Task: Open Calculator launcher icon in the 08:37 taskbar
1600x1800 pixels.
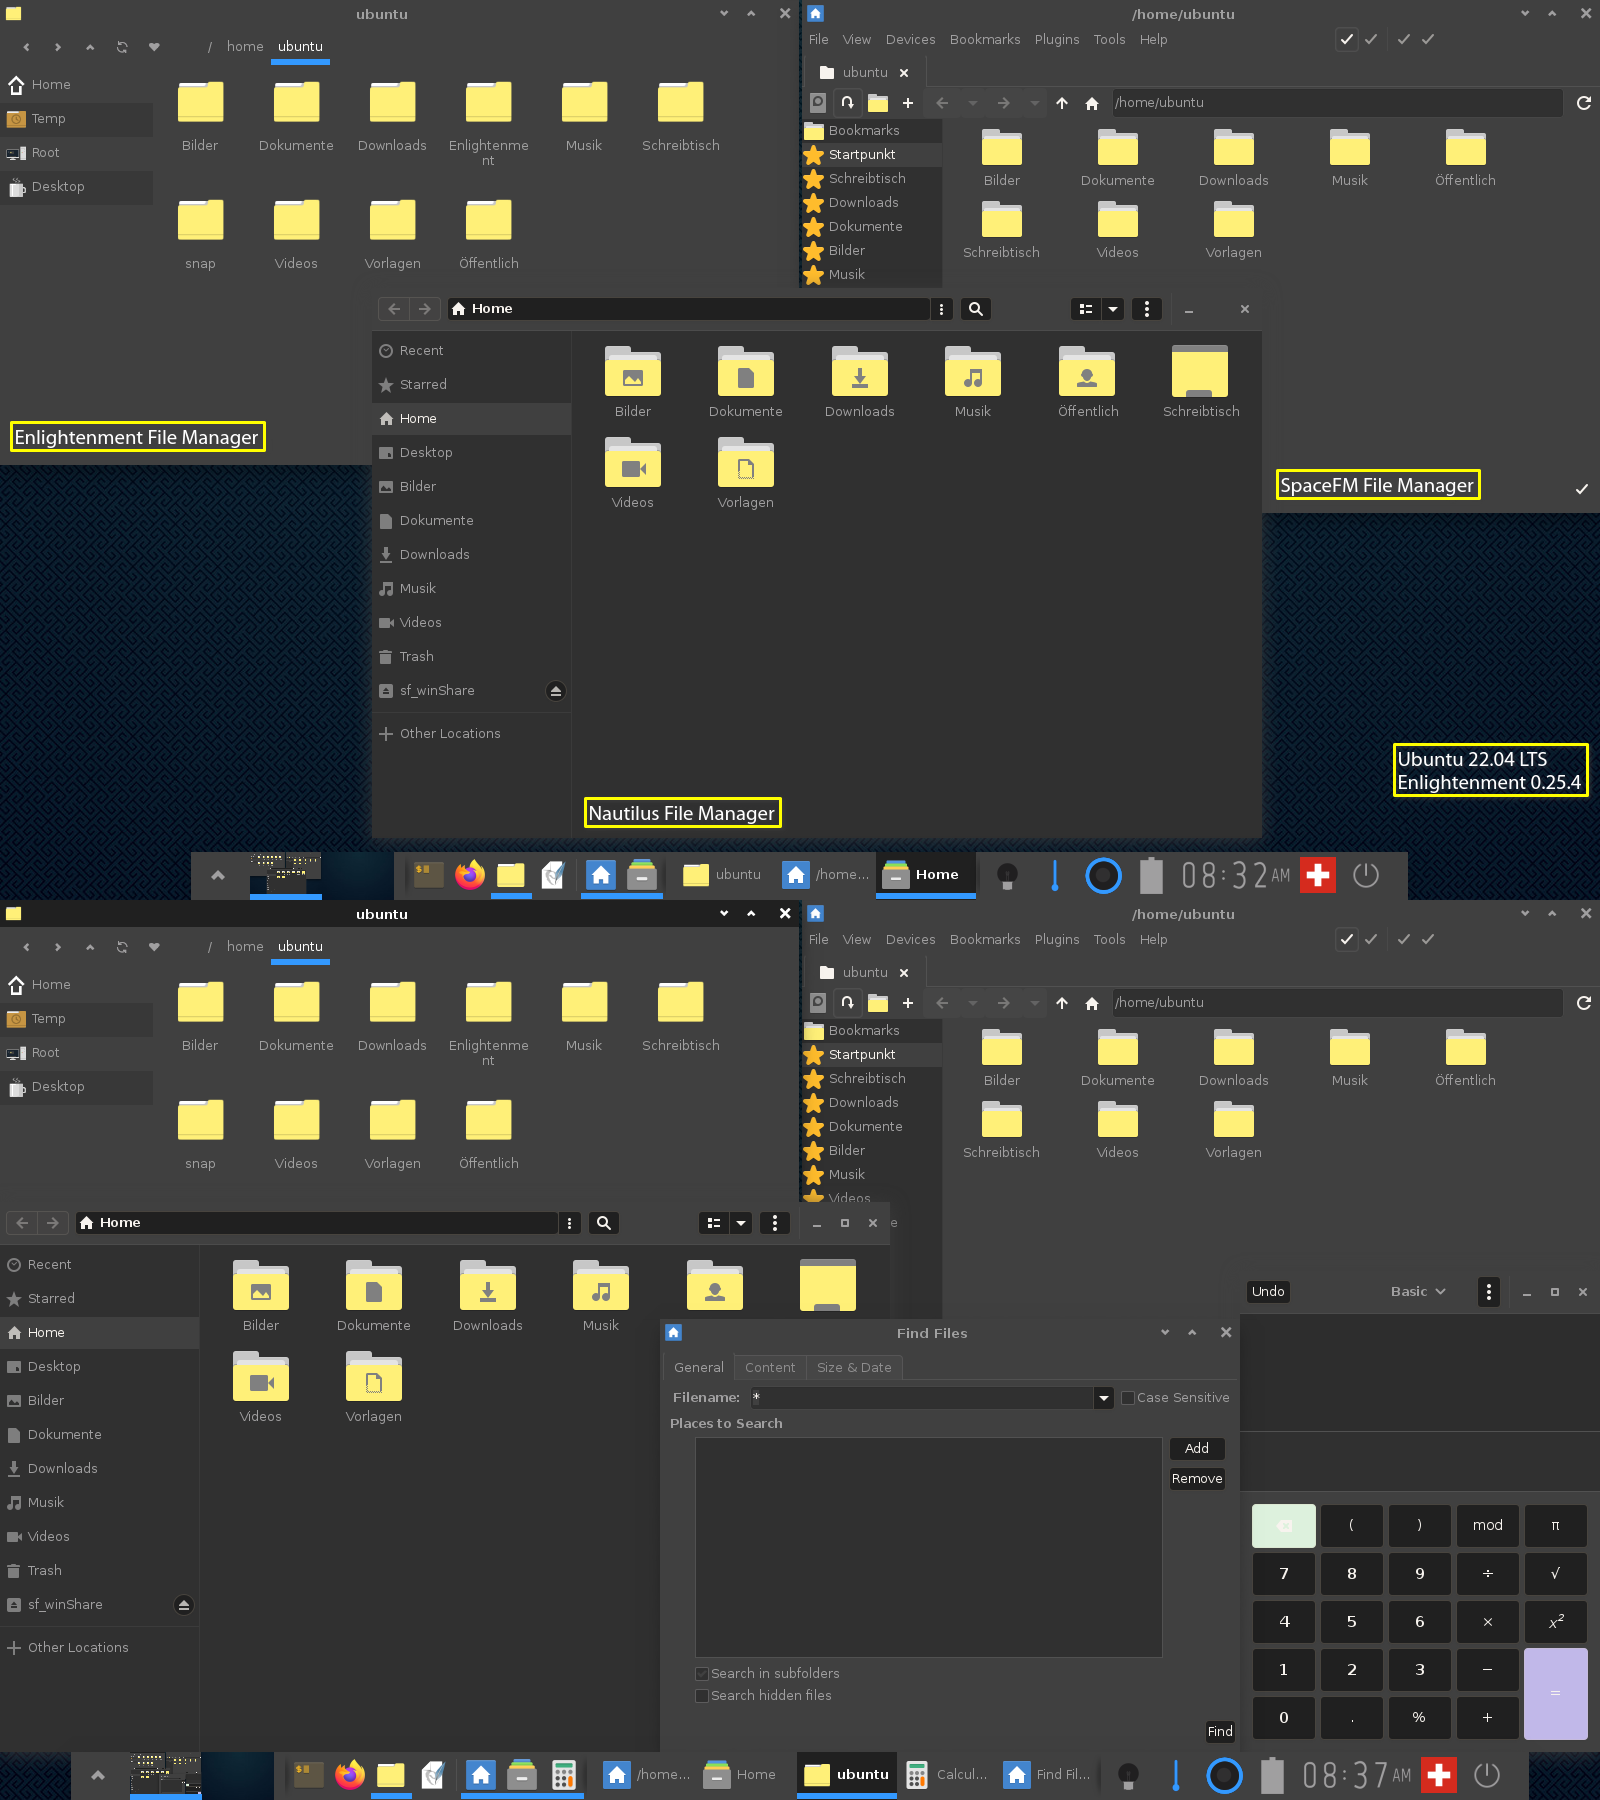Action: pos(564,1775)
